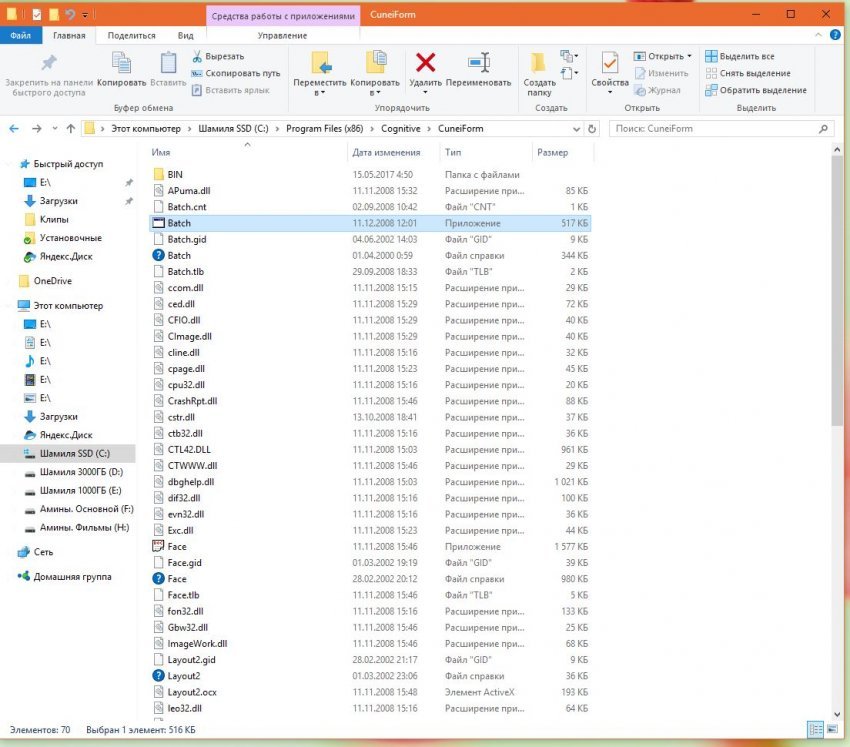
Task: Switch to large icons view in status bar
Action: coord(832,729)
